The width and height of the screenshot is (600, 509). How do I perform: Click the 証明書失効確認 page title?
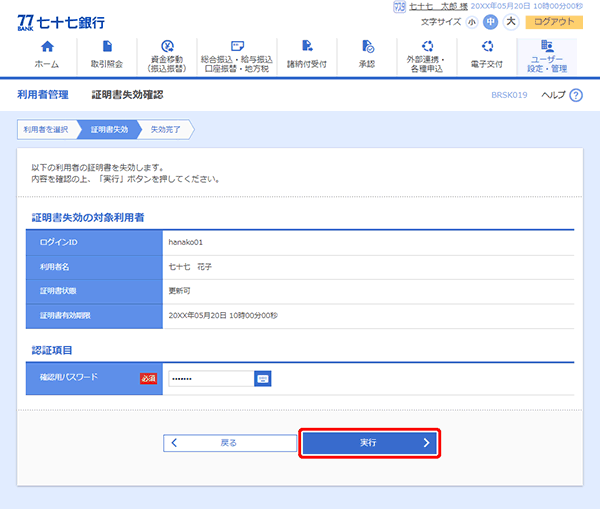pos(127,95)
